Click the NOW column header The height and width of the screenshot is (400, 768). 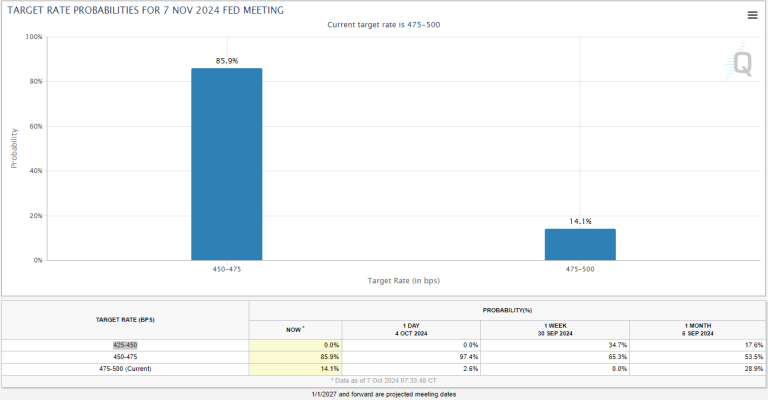tap(295, 329)
